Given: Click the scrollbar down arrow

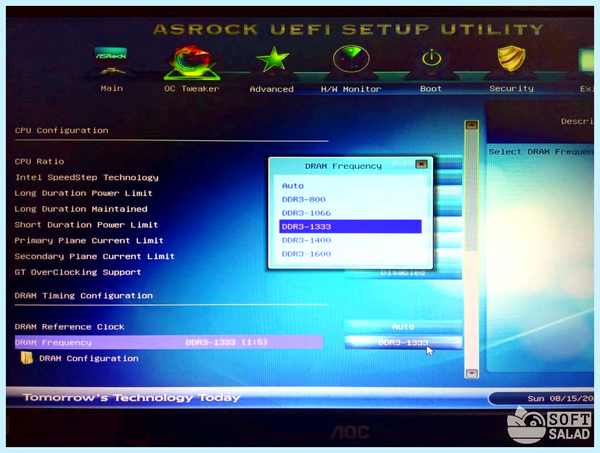Looking at the screenshot, I should coord(471,373).
